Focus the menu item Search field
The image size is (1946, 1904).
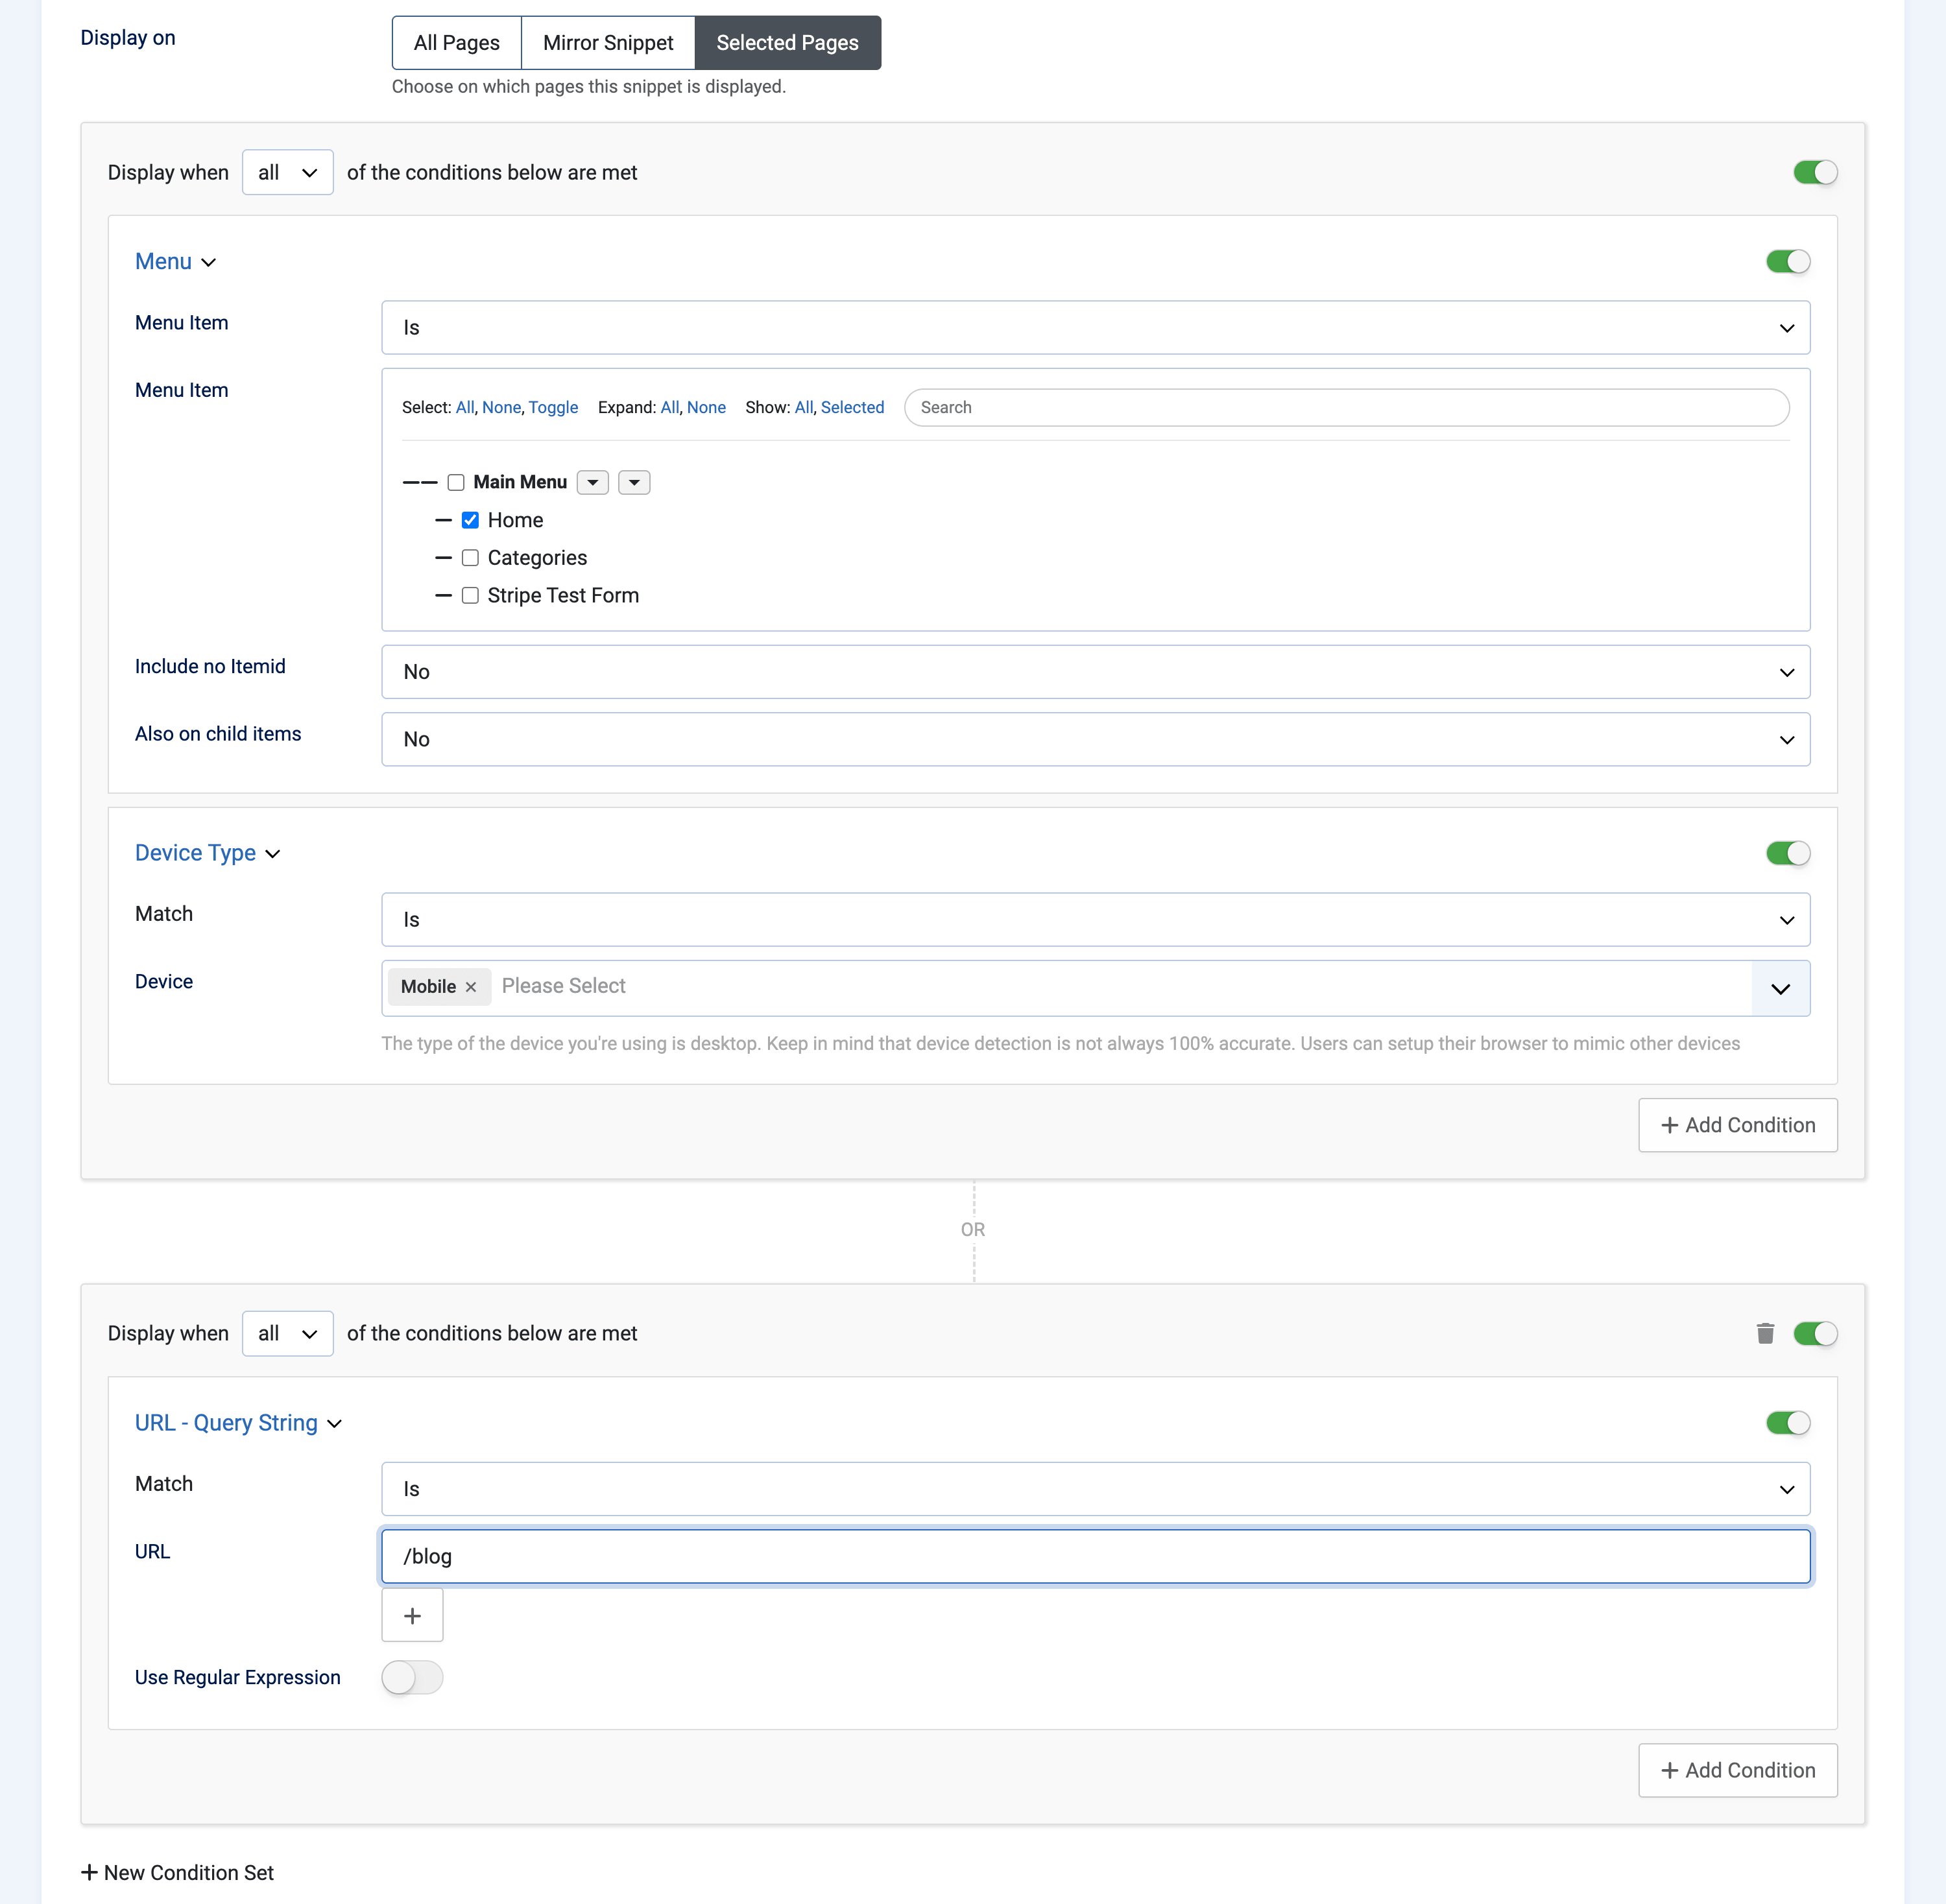coord(1346,408)
